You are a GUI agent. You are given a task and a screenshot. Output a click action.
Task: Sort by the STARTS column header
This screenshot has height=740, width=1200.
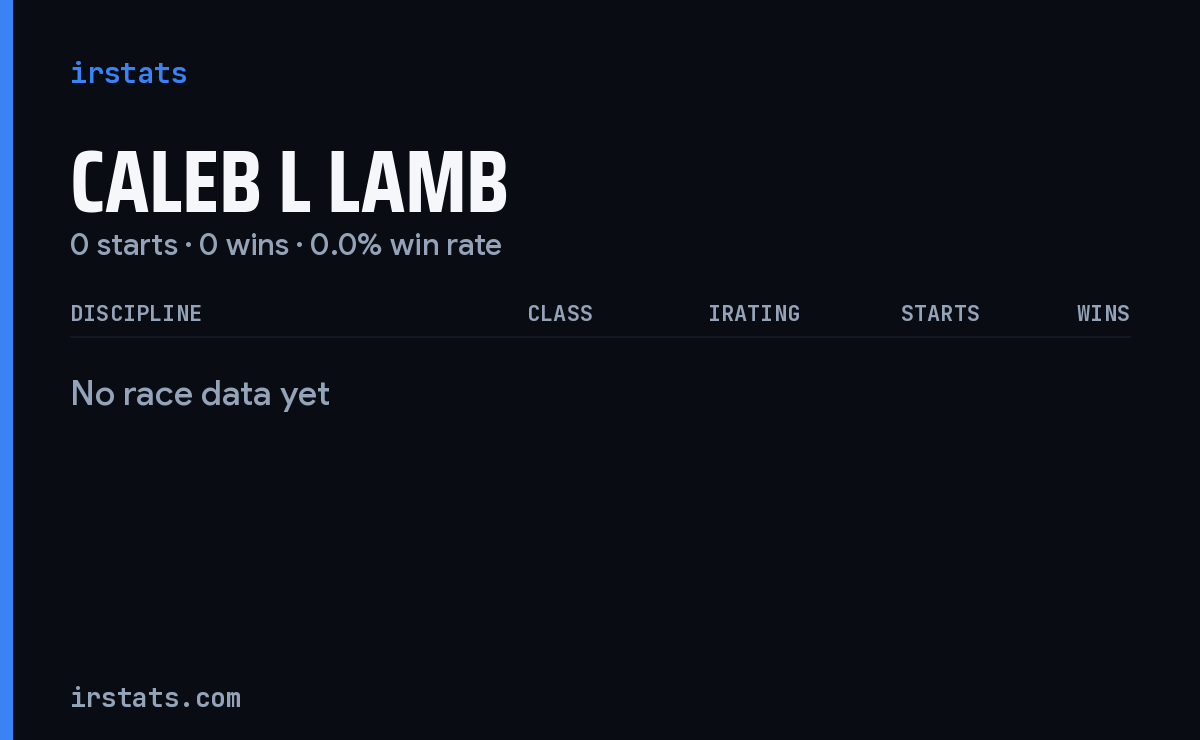pos(940,313)
